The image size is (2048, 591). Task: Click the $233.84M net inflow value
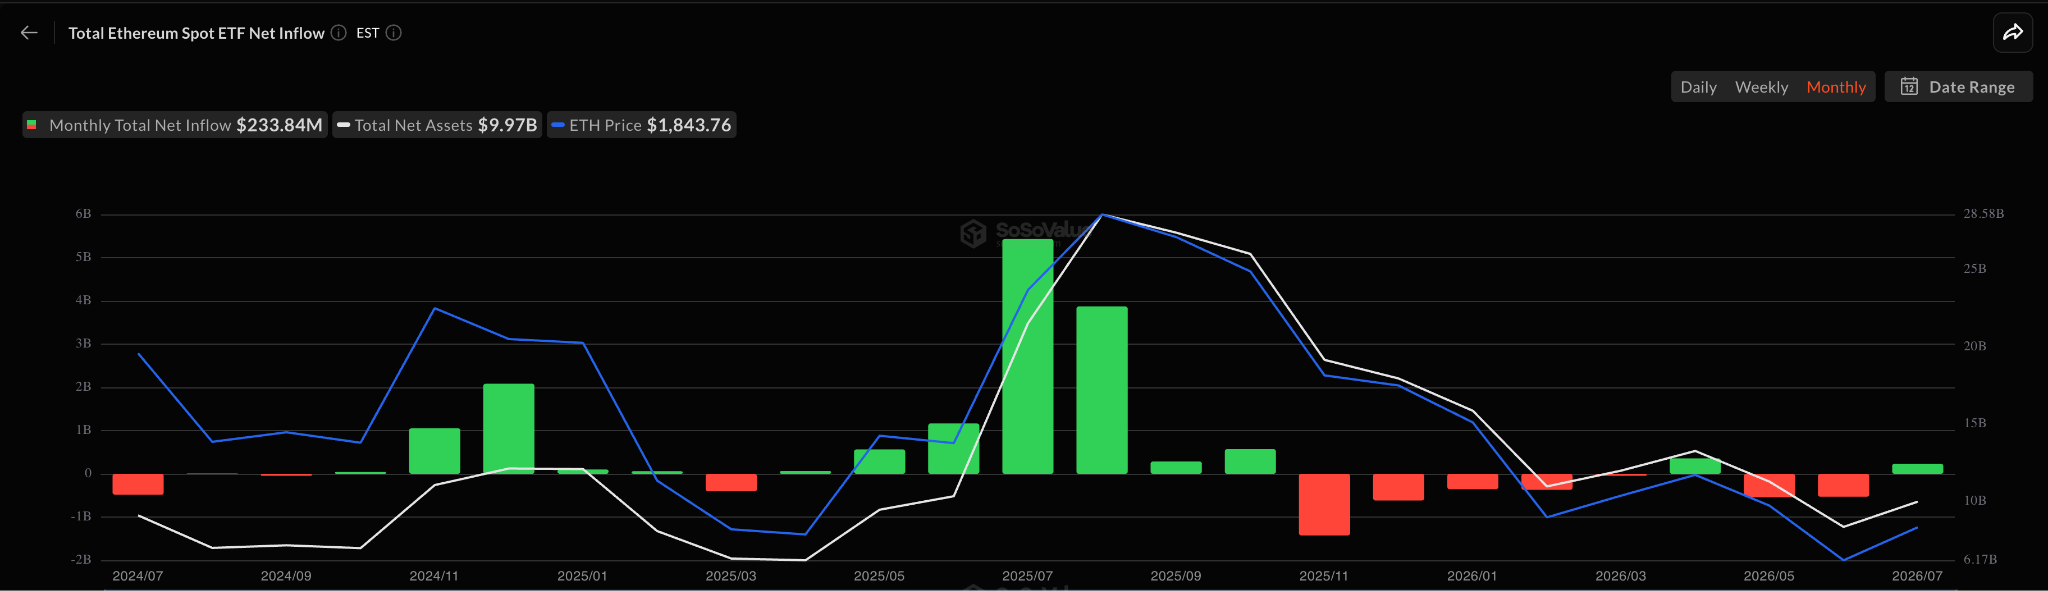click(279, 125)
